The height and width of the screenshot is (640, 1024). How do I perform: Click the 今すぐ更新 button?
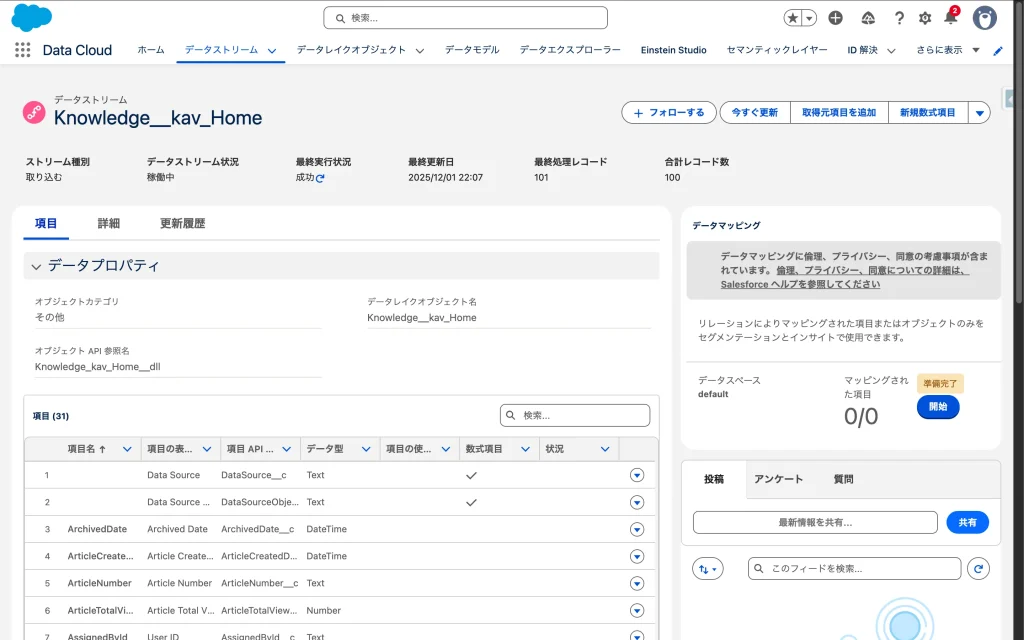pyautogui.click(x=754, y=113)
